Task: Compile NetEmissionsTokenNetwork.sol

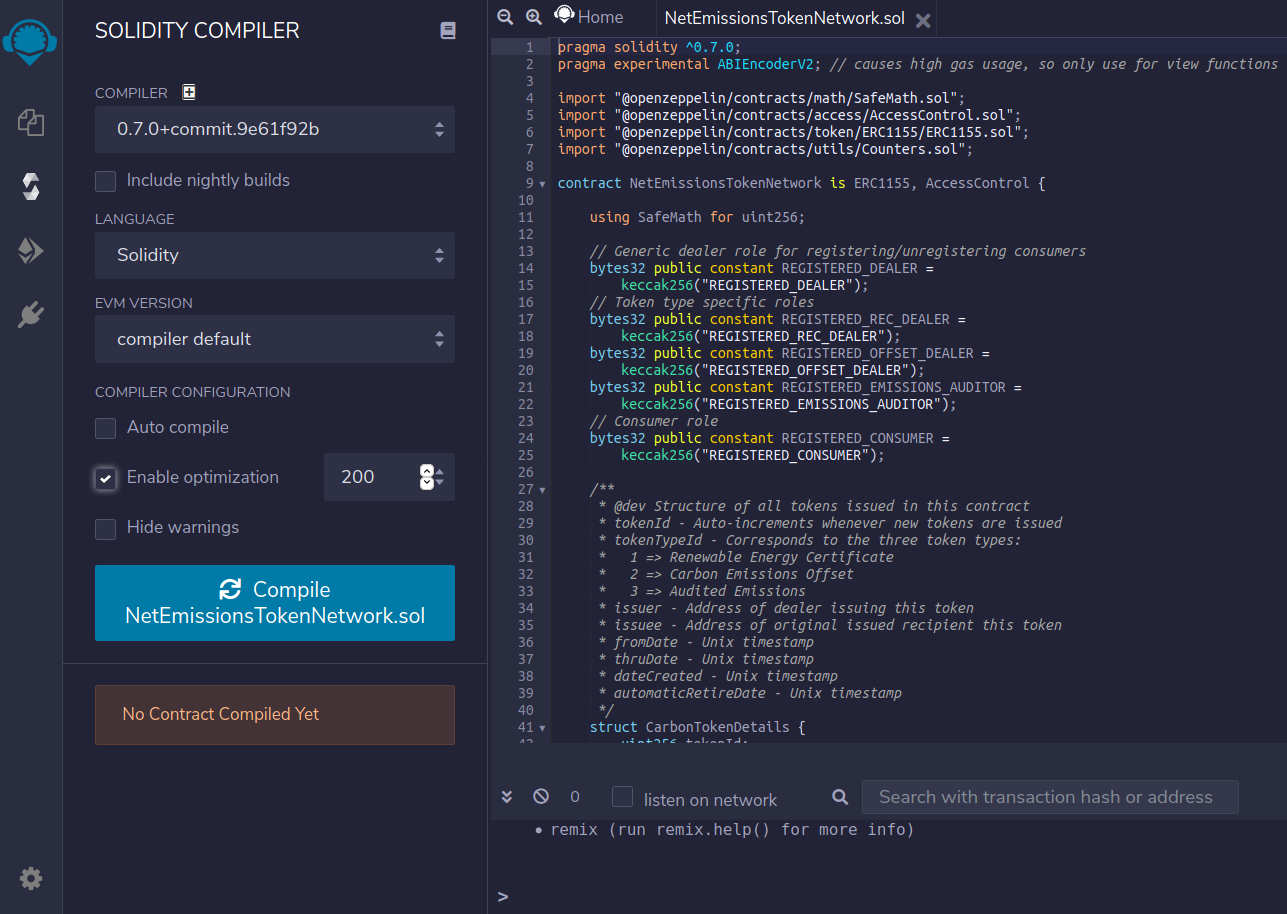Action: (x=275, y=603)
